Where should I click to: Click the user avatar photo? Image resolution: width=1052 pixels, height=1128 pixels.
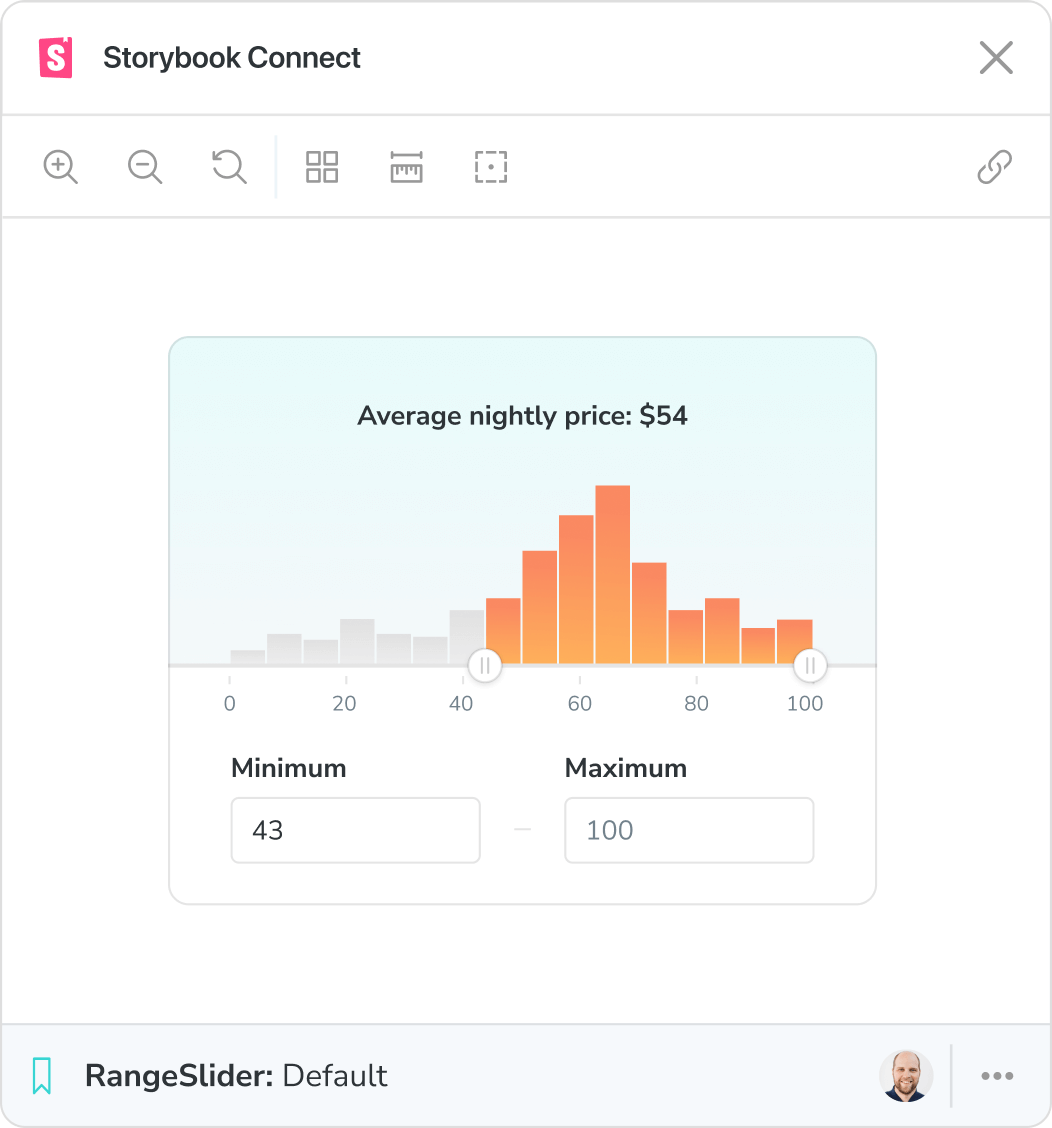(x=905, y=1076)
